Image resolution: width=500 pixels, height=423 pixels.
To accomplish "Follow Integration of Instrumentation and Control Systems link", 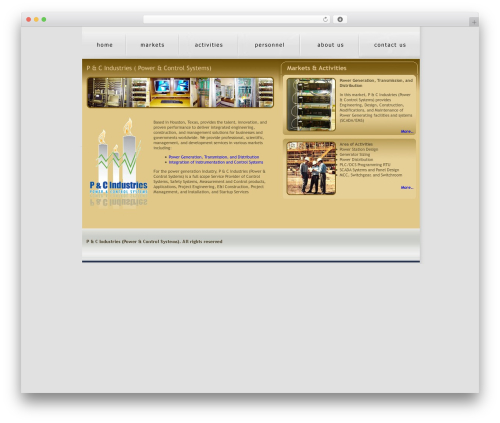I will (216, 162).
